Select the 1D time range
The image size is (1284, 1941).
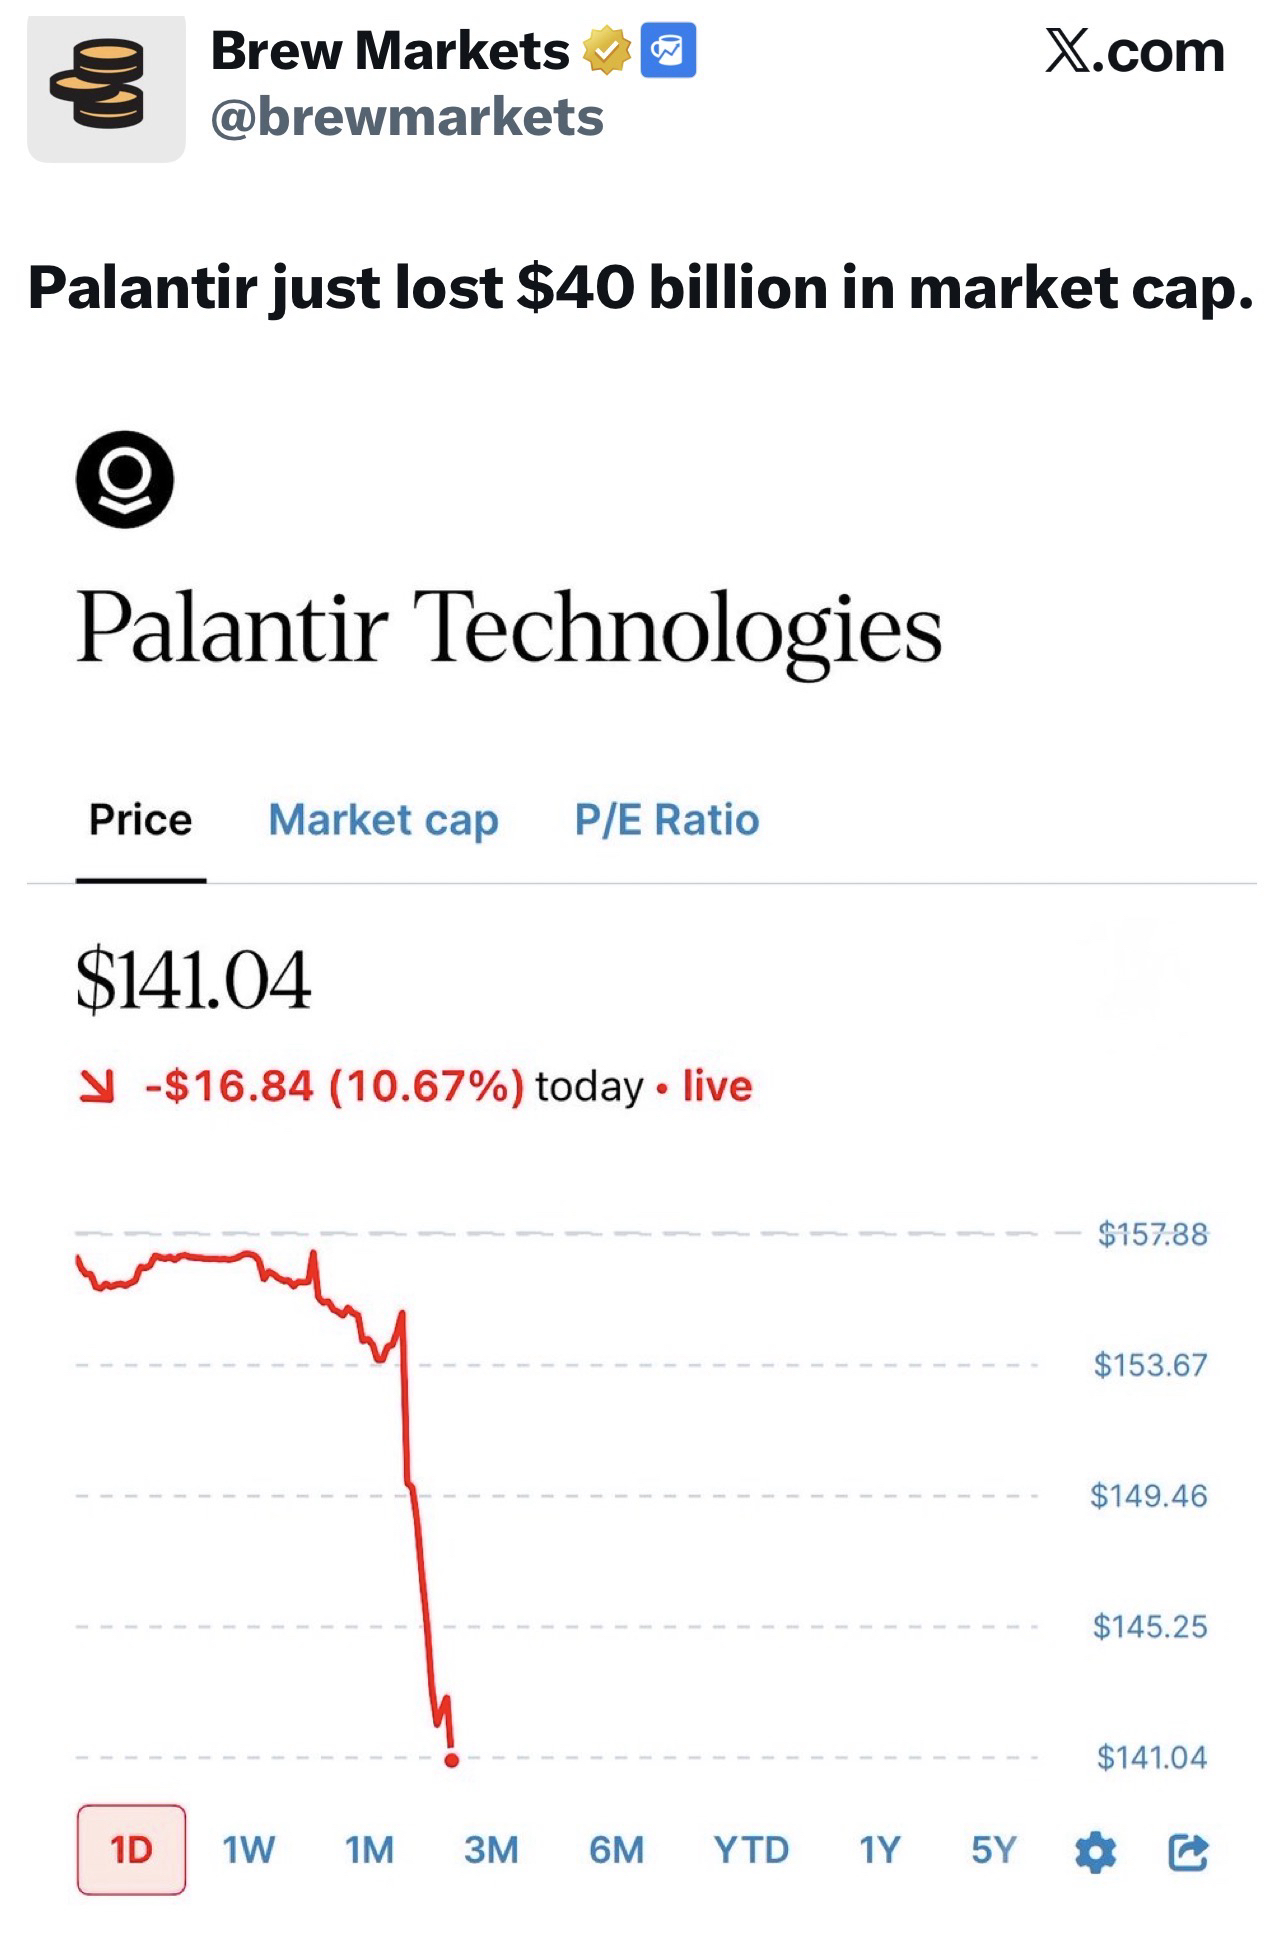coord(131,1850)
